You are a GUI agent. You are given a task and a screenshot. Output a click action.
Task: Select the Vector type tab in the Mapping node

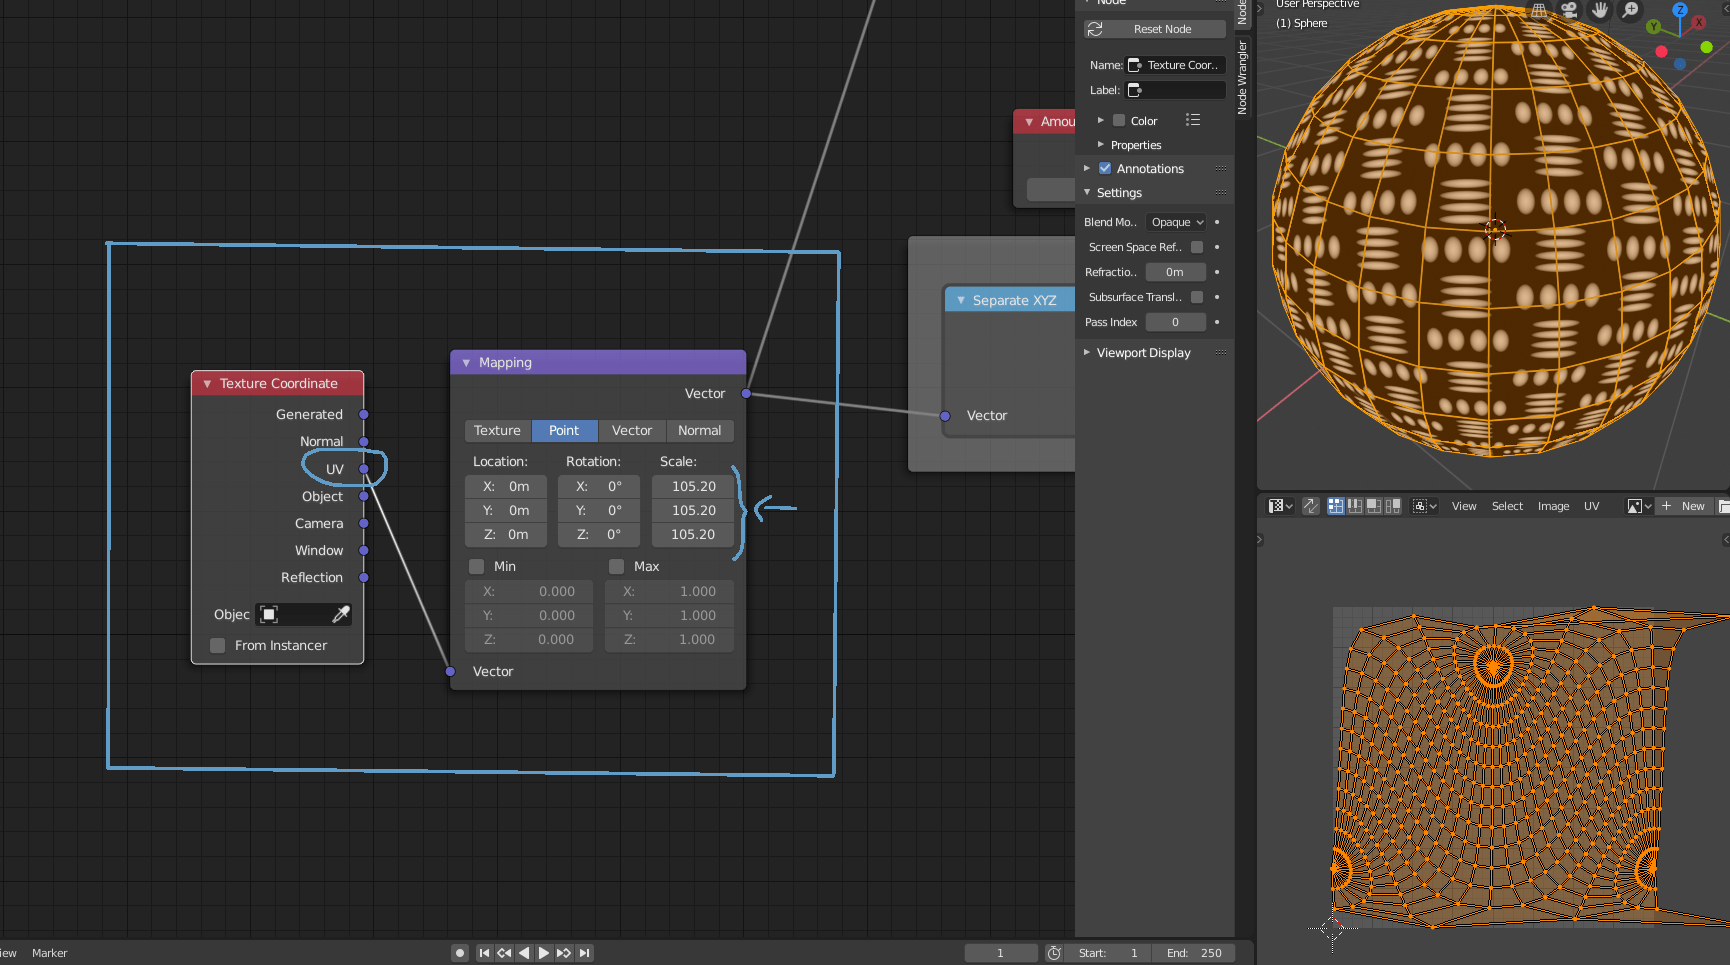(x=632, y=431)
